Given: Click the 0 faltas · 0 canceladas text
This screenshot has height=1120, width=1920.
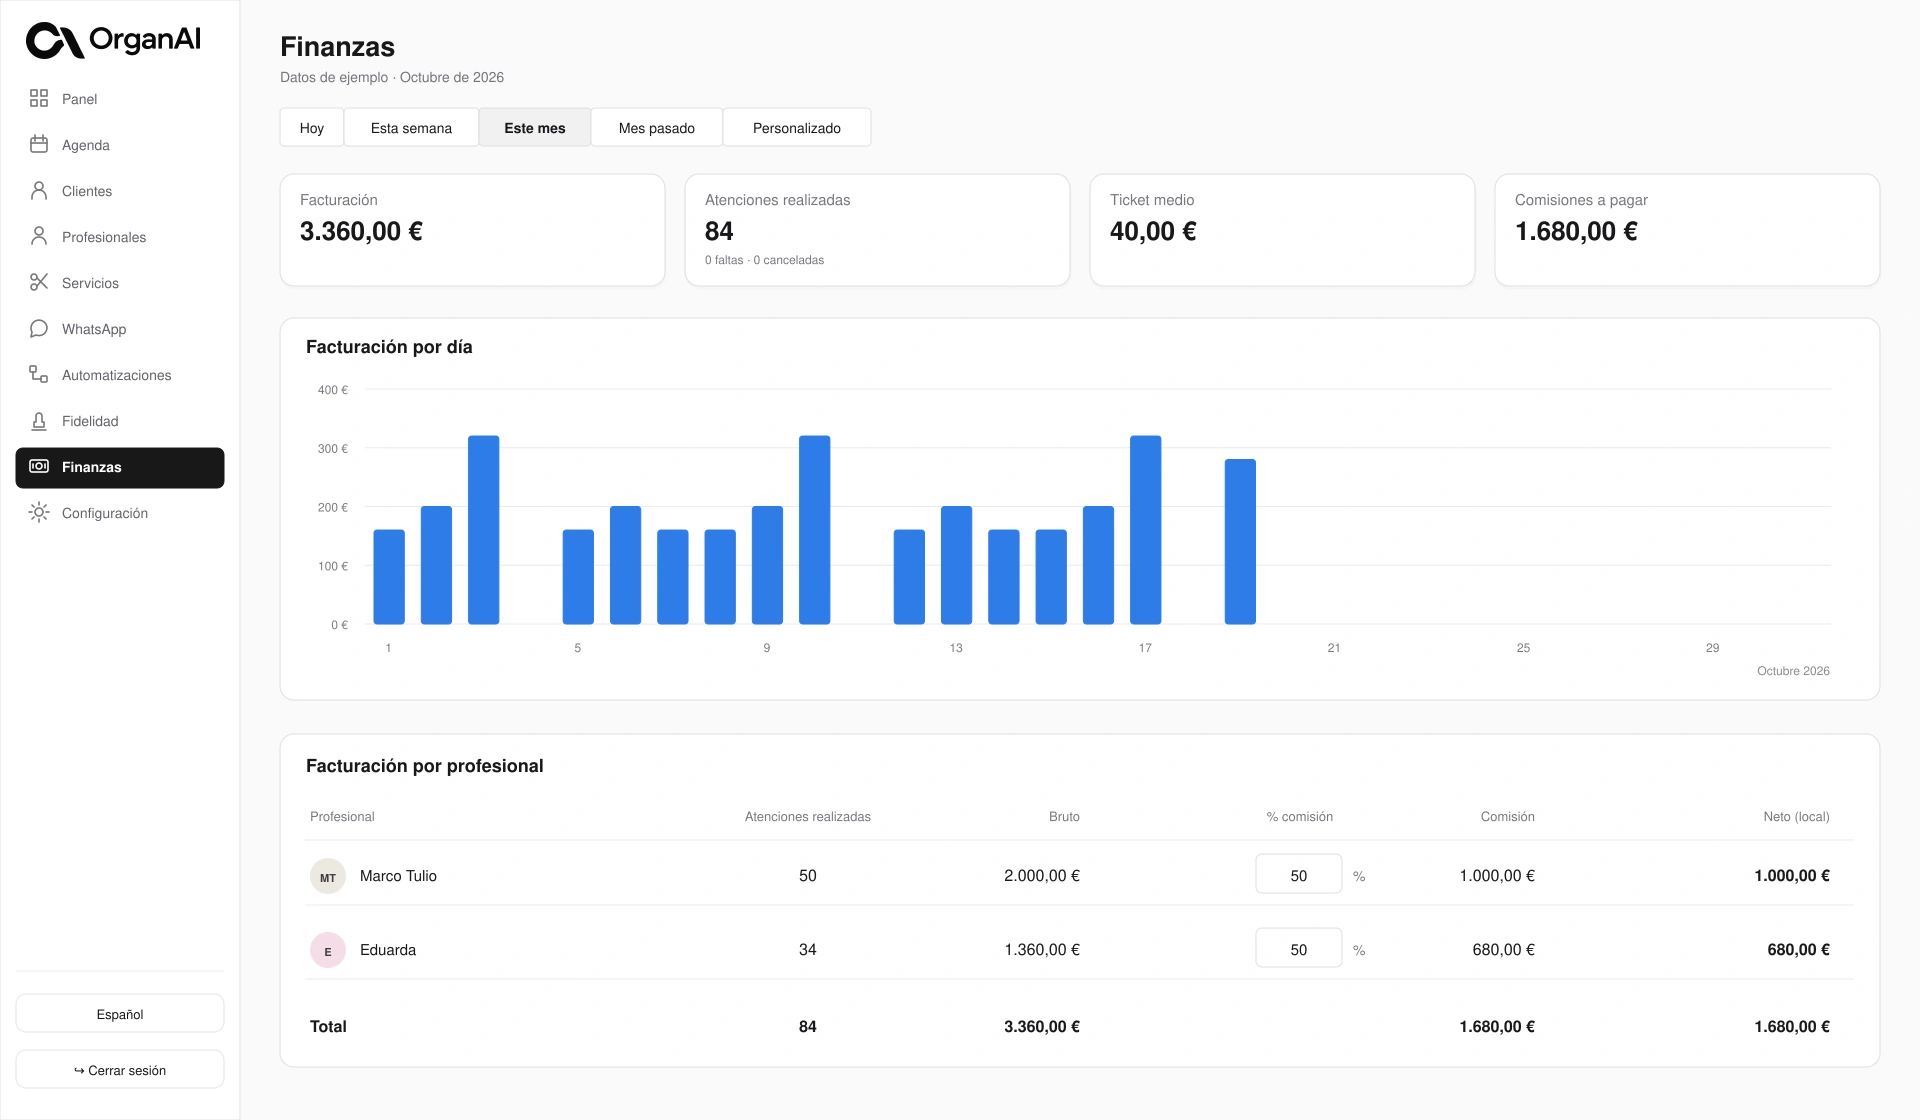Looking at the screenshot, I should pyautogui.click(x=764, y=260).
